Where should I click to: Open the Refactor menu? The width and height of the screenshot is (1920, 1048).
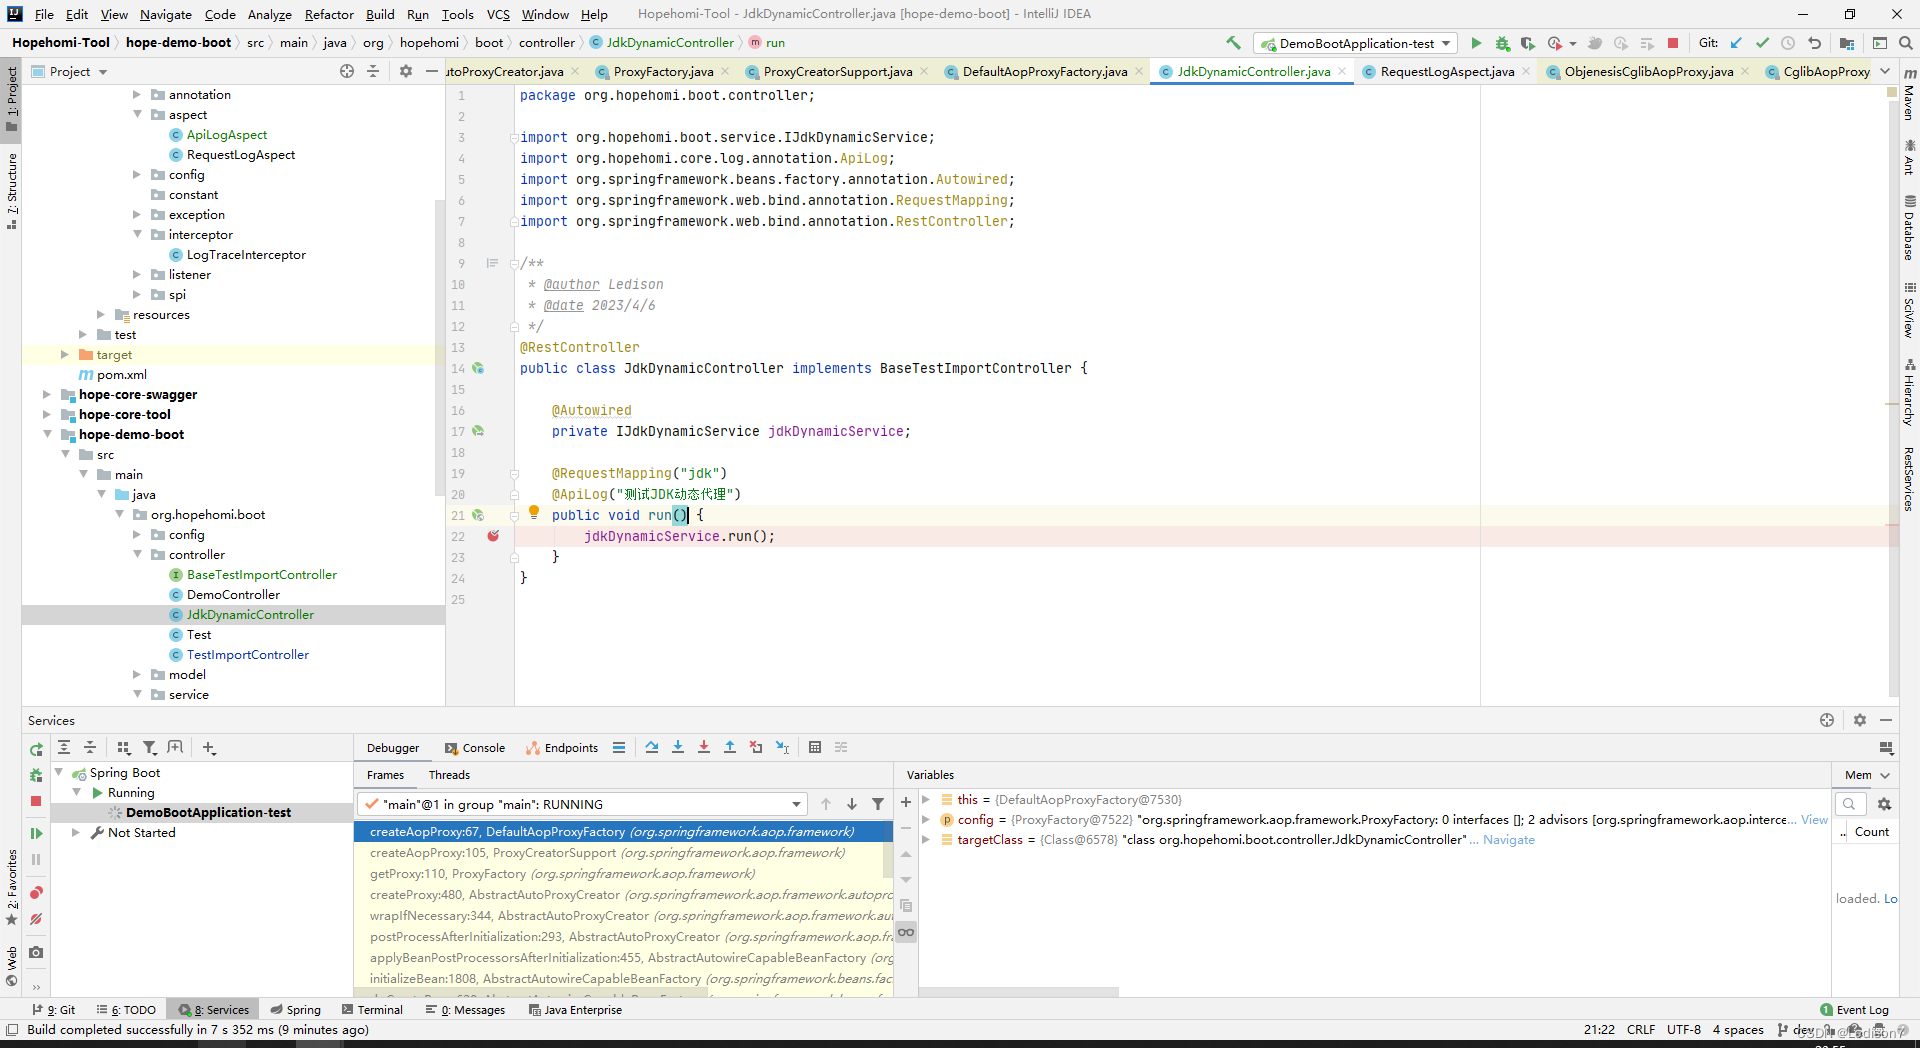coord(329,14)
